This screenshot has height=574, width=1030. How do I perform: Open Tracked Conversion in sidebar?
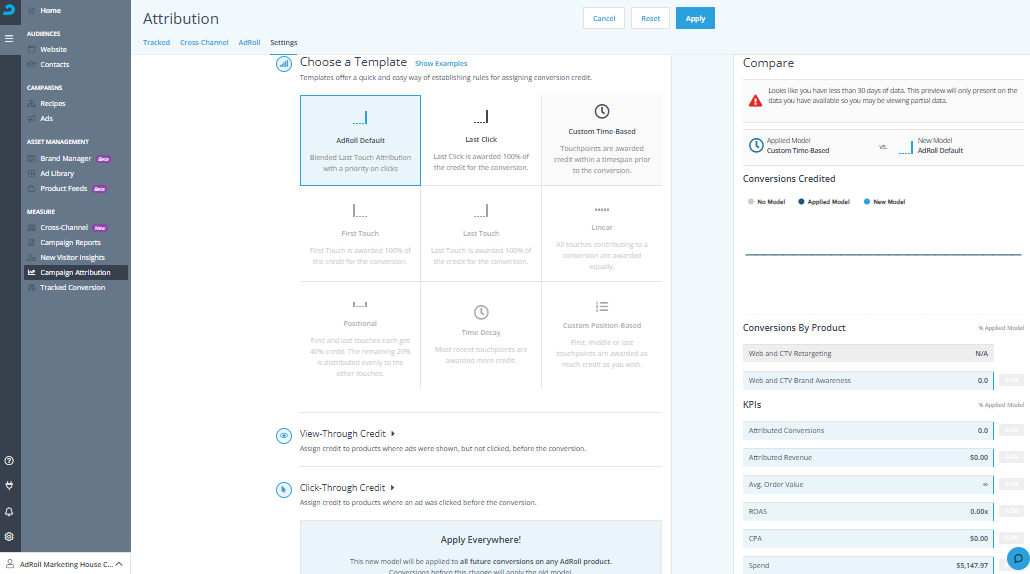(x=72, y=288)
